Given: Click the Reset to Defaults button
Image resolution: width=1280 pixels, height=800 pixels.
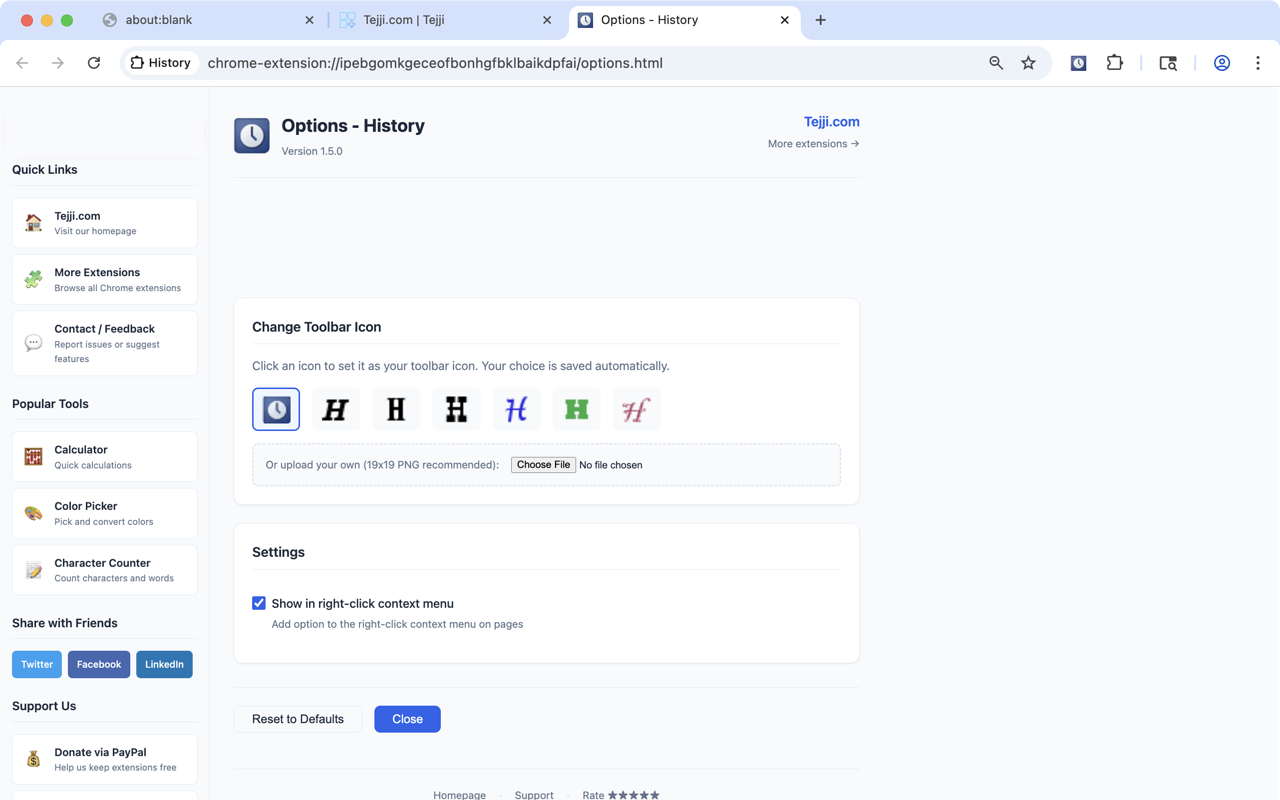Looking at the screenshot, I should (x=298, y=719).
